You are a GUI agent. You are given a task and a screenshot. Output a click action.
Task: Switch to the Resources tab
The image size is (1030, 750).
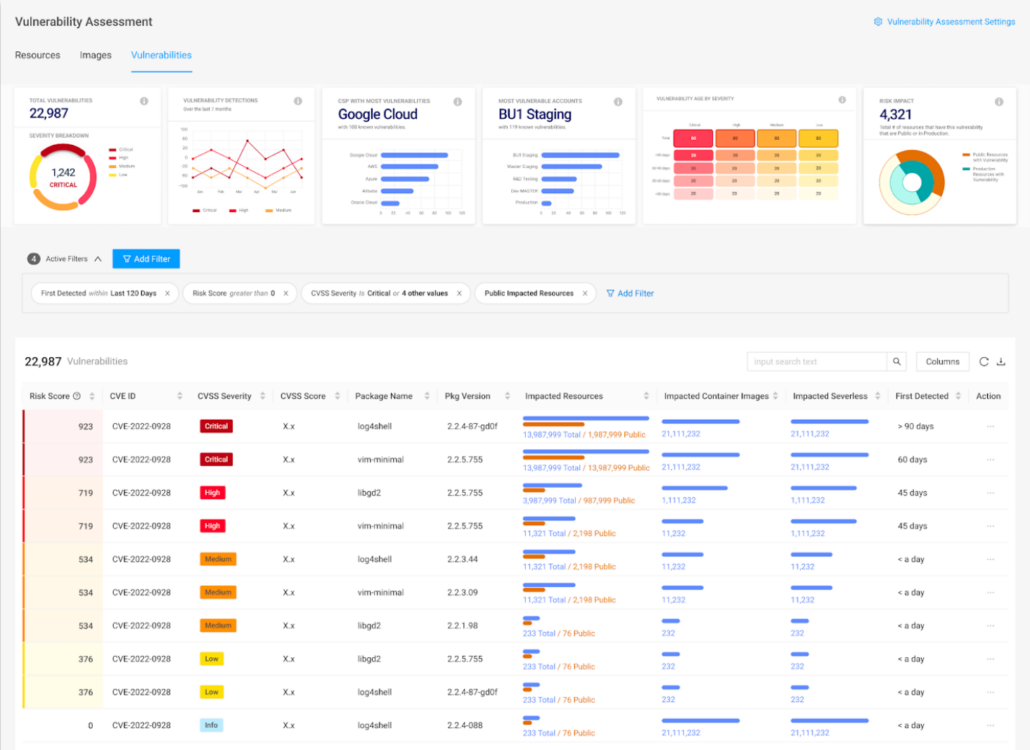[x=38, y=56]
